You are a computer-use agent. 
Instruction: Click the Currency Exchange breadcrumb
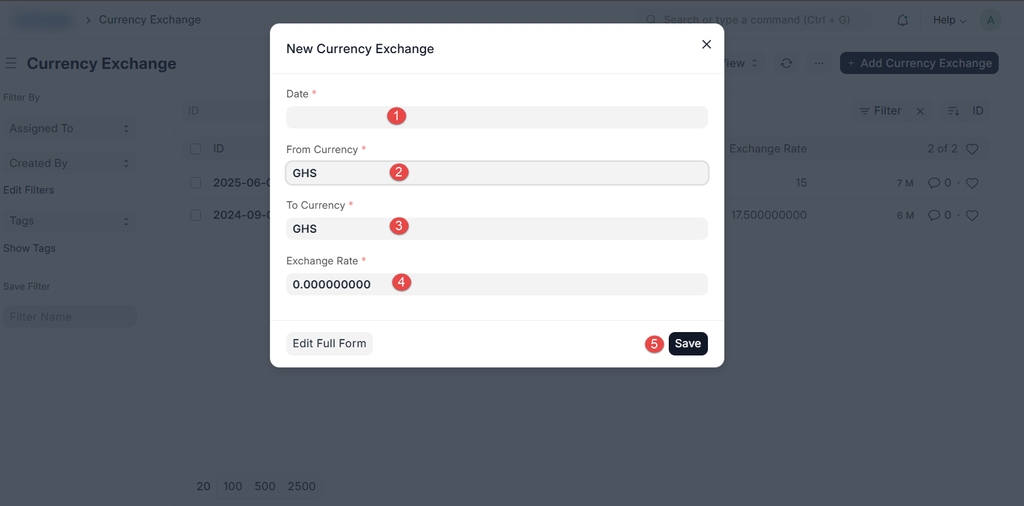(149, 20)
